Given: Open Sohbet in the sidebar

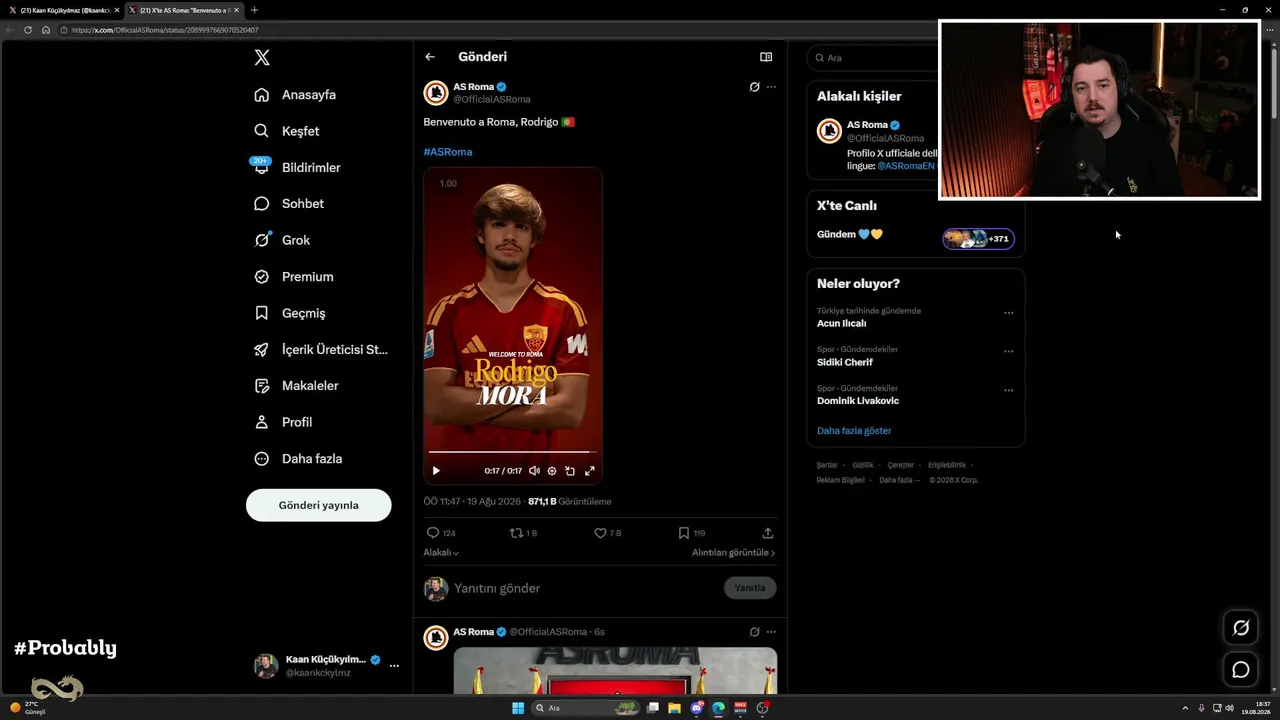Looking at the screenshot, I should pos(289,204).
